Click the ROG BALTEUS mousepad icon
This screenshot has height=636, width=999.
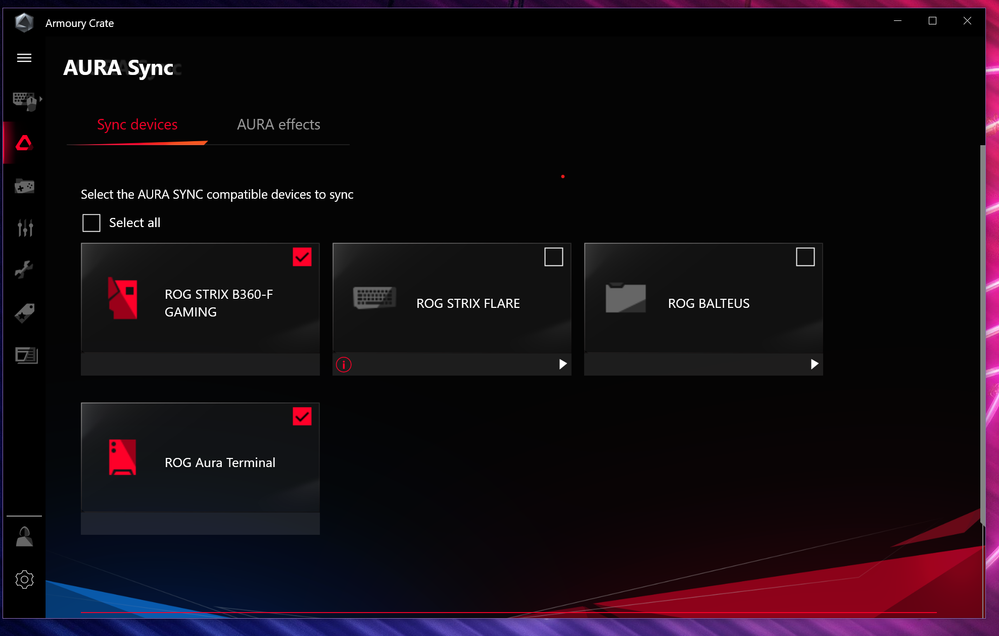point(626,298)
